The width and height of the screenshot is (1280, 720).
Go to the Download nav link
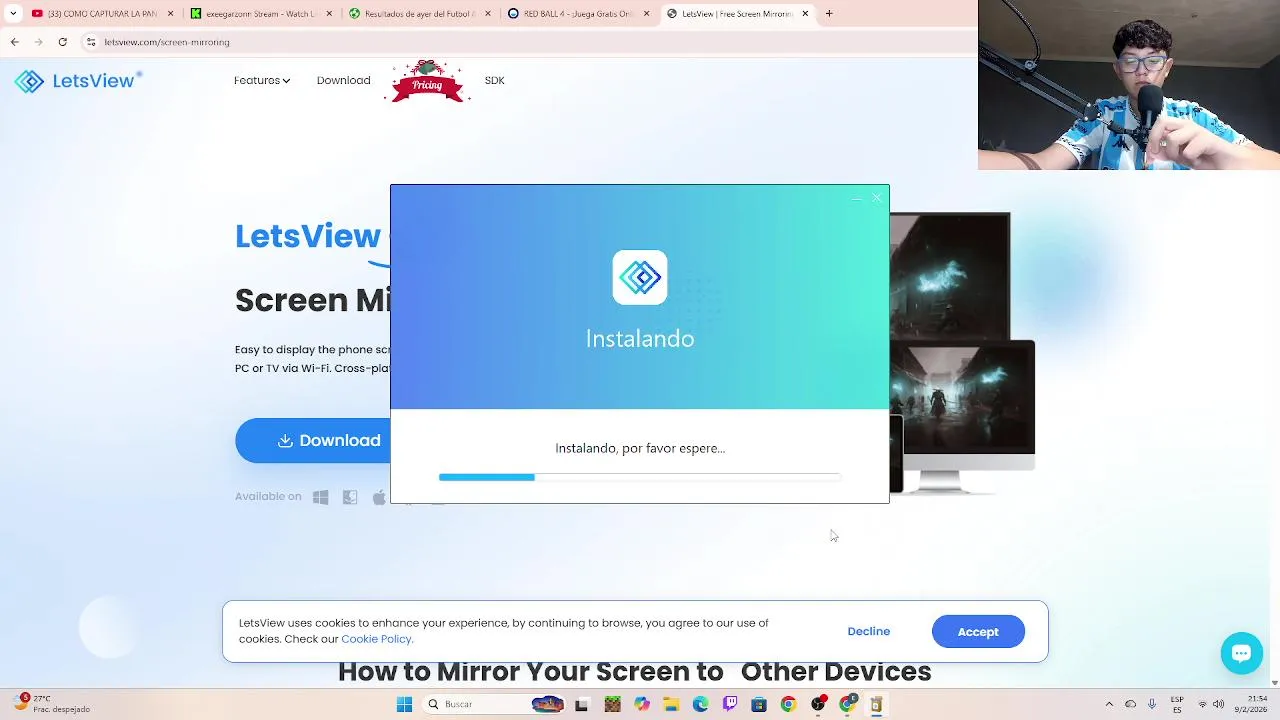pos(343,80)
